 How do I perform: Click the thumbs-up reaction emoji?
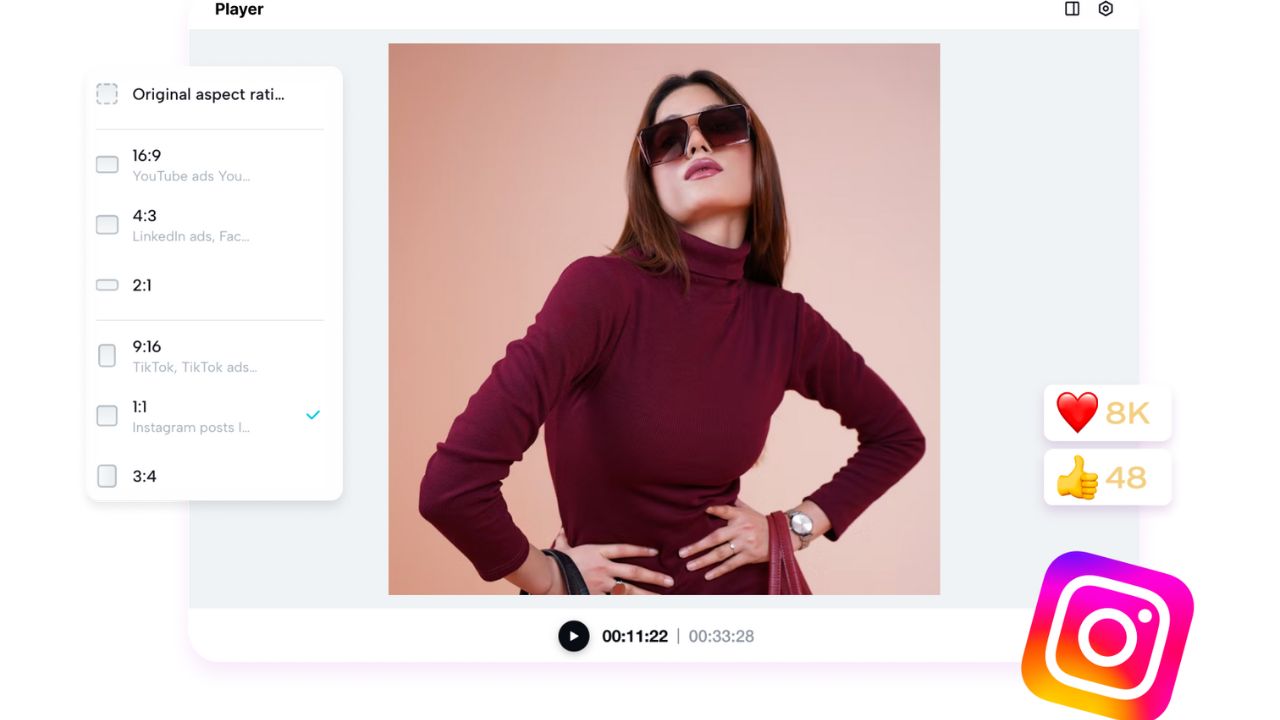(1078, 477)
